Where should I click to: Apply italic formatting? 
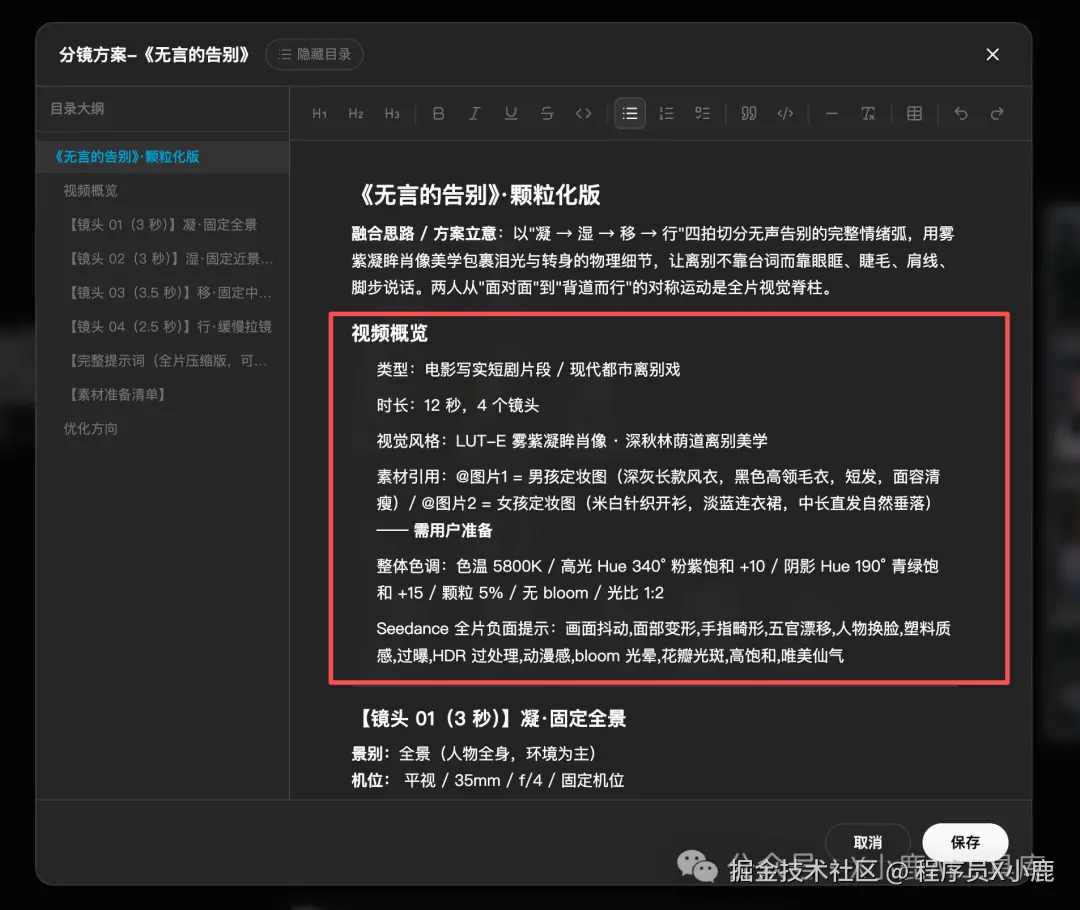coord(475,114)
